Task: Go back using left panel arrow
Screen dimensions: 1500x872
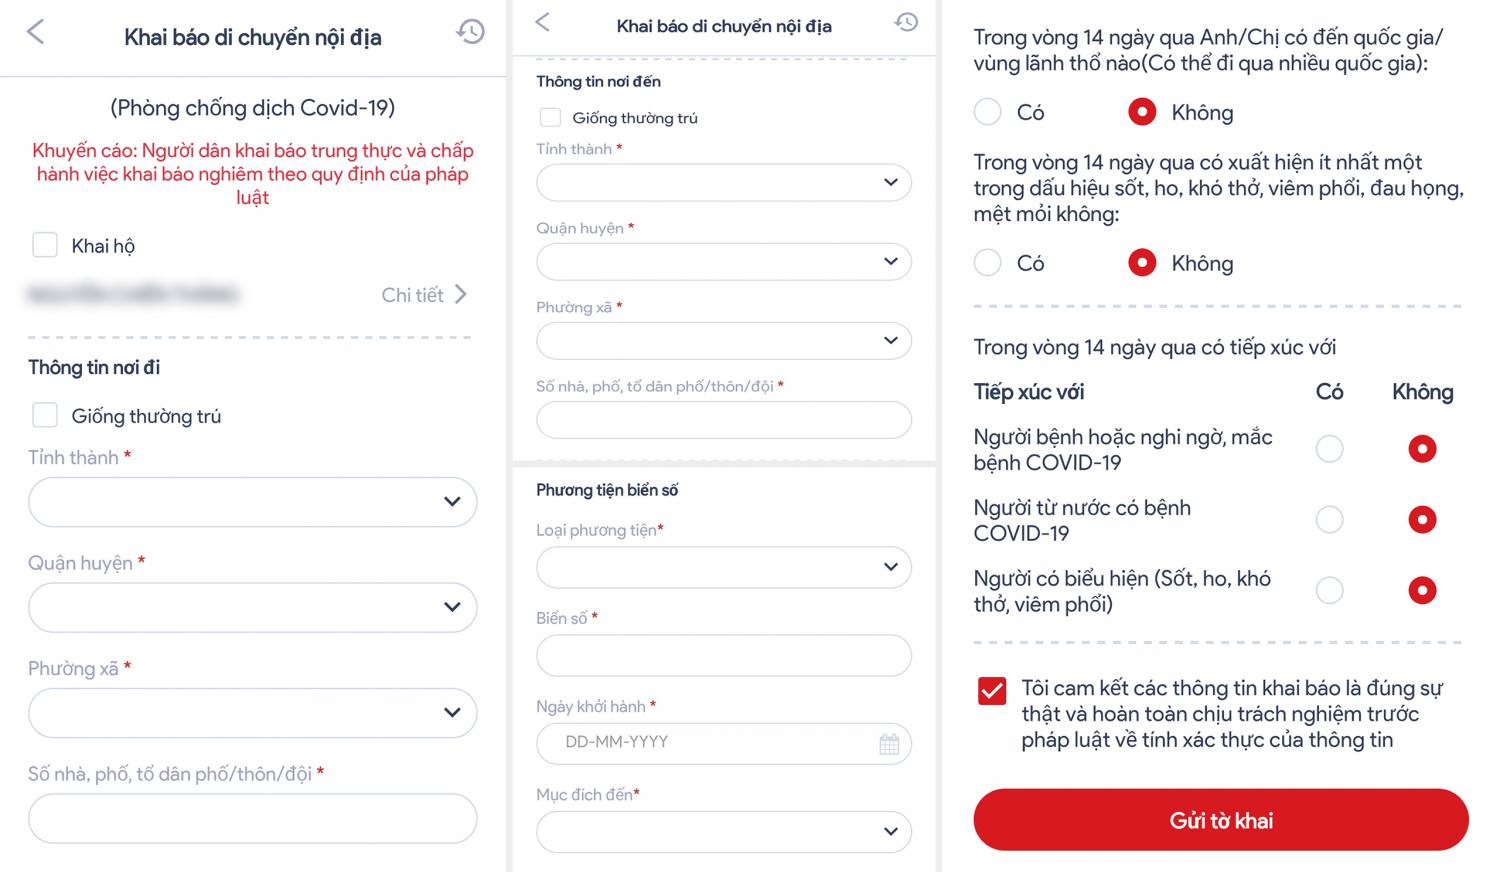Action: (x=36, y=32)
